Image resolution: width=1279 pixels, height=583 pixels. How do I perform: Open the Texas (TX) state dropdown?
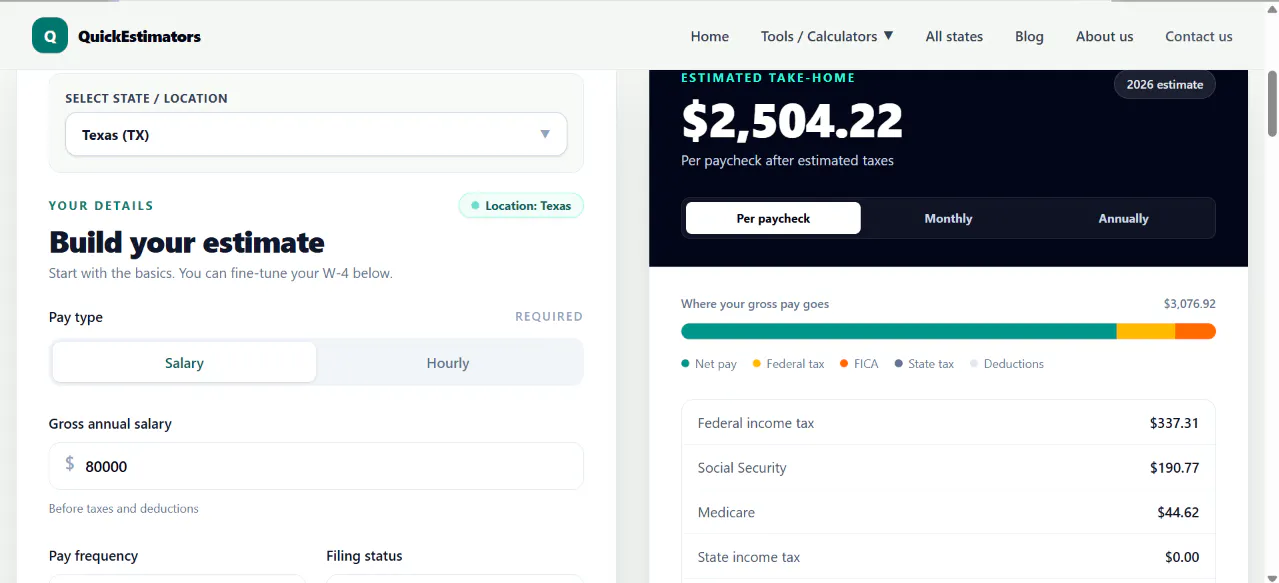tap(316, 134)
